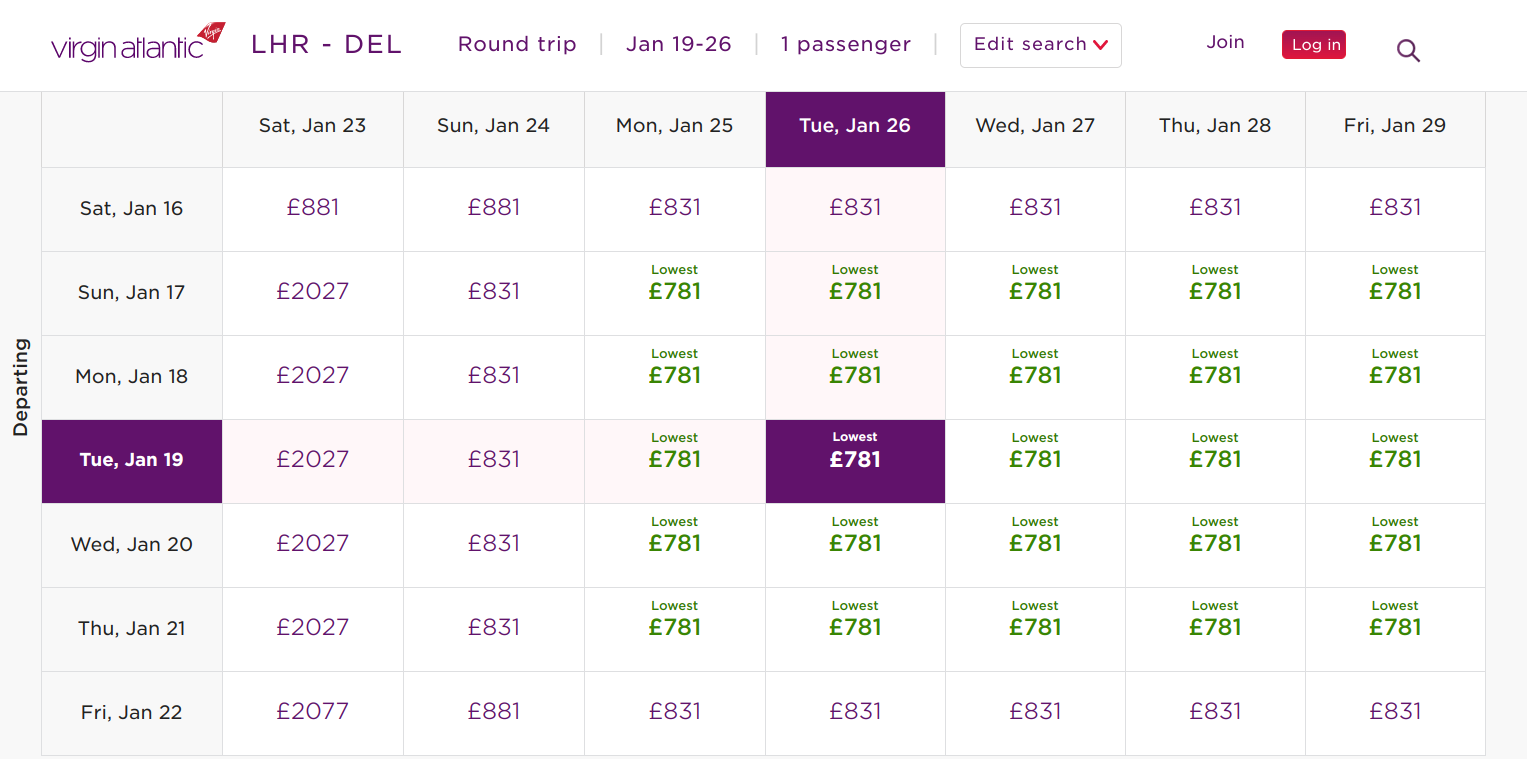Select the Sat, Jan 16 departing row header
The width and height of the screenshot is (1527, 759).
pyautogui.click(x=132, y=209)
